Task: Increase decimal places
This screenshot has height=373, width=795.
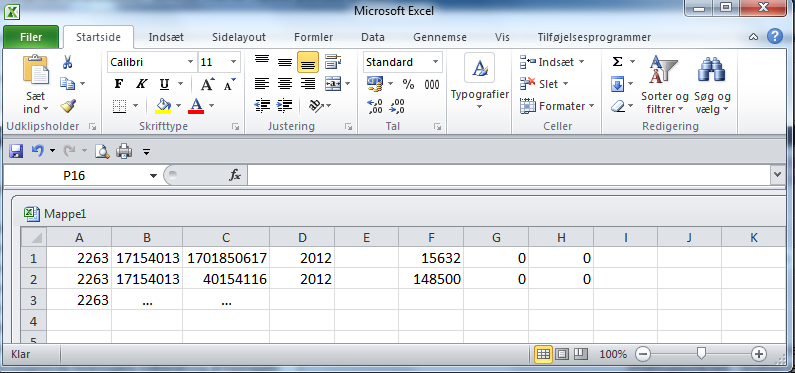Action: coord(375,106)
